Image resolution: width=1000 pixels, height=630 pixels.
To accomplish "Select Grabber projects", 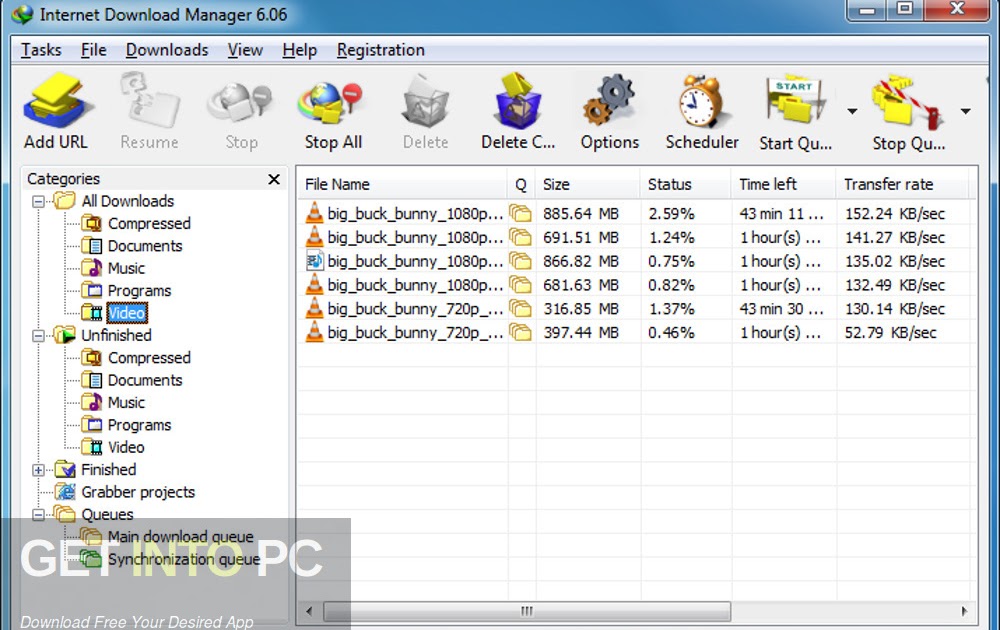I will point(138,492).
